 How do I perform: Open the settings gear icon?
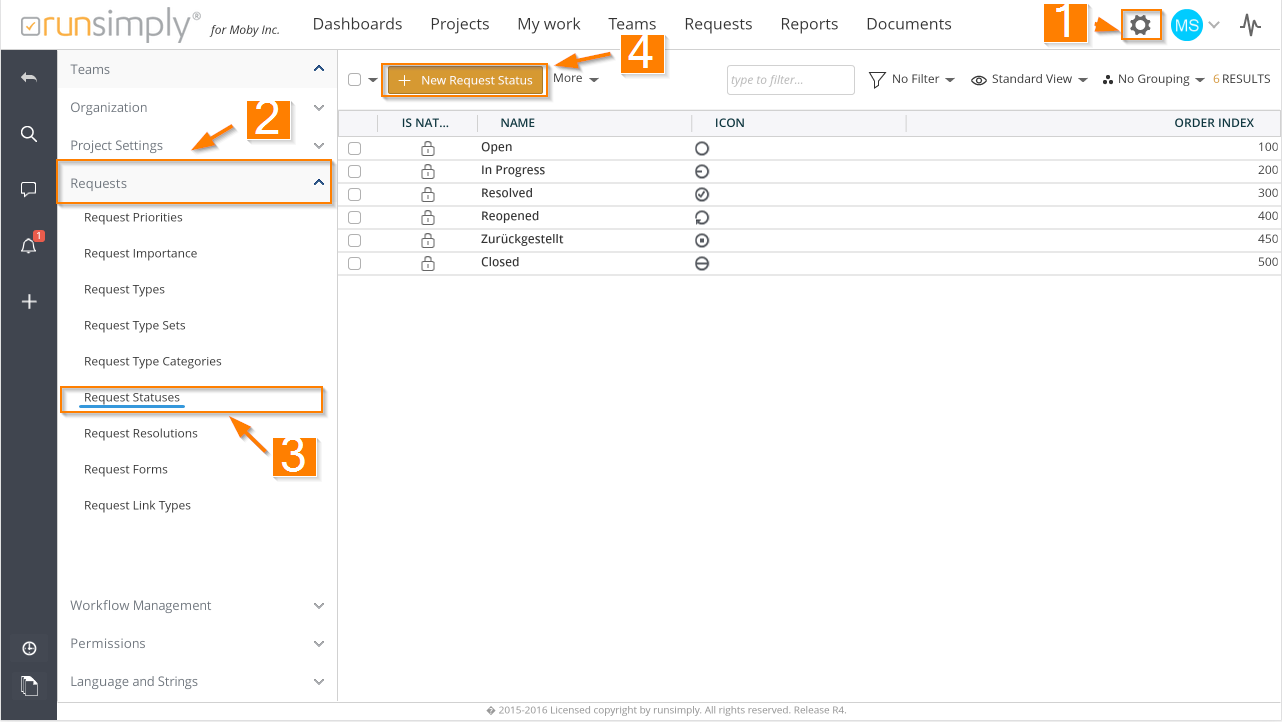(1140, 25)
